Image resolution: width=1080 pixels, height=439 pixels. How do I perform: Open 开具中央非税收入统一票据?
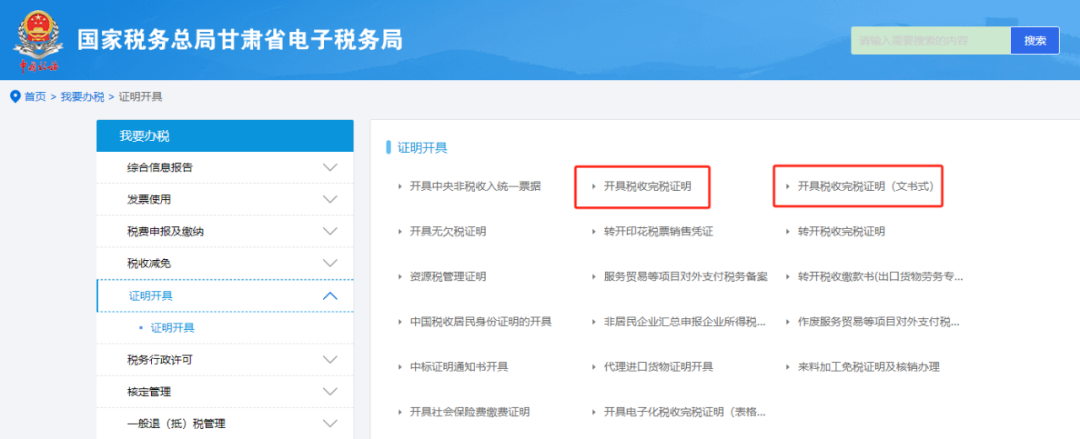(475, 186)
